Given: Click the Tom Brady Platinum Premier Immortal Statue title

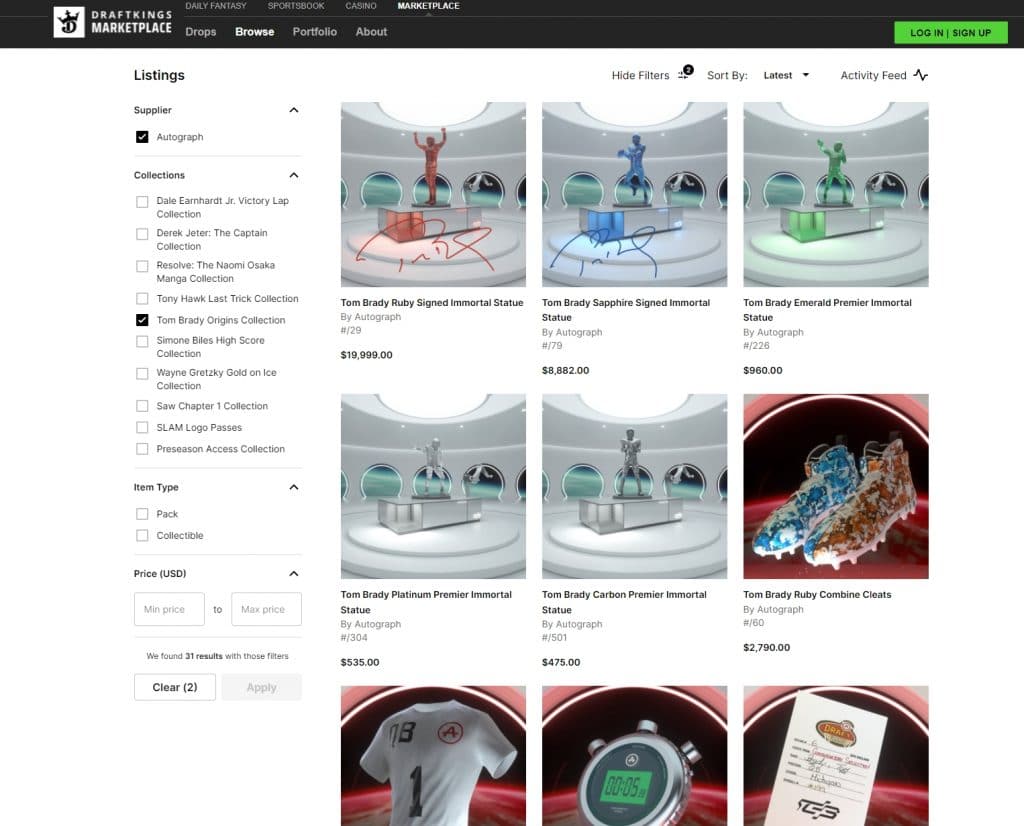Looking at the screenshot, I should [x=426, y=602].
